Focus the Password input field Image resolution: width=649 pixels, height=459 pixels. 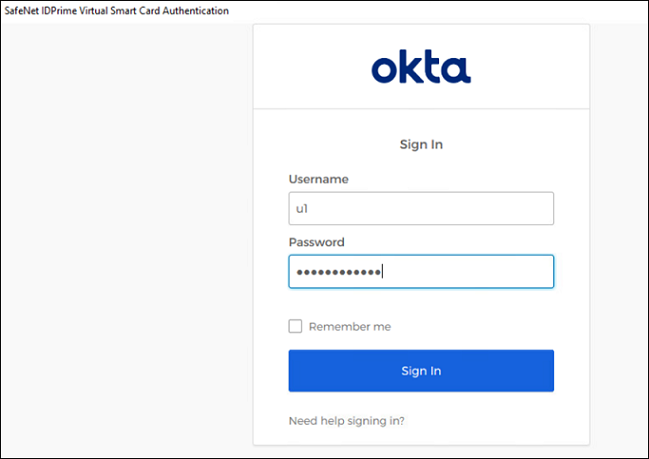pos(421,272)
